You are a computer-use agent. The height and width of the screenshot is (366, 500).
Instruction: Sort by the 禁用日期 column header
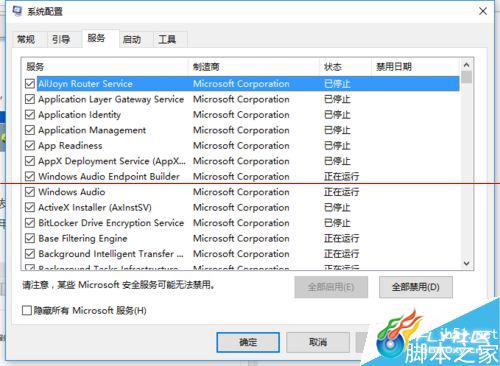click(x=415, y=67)
